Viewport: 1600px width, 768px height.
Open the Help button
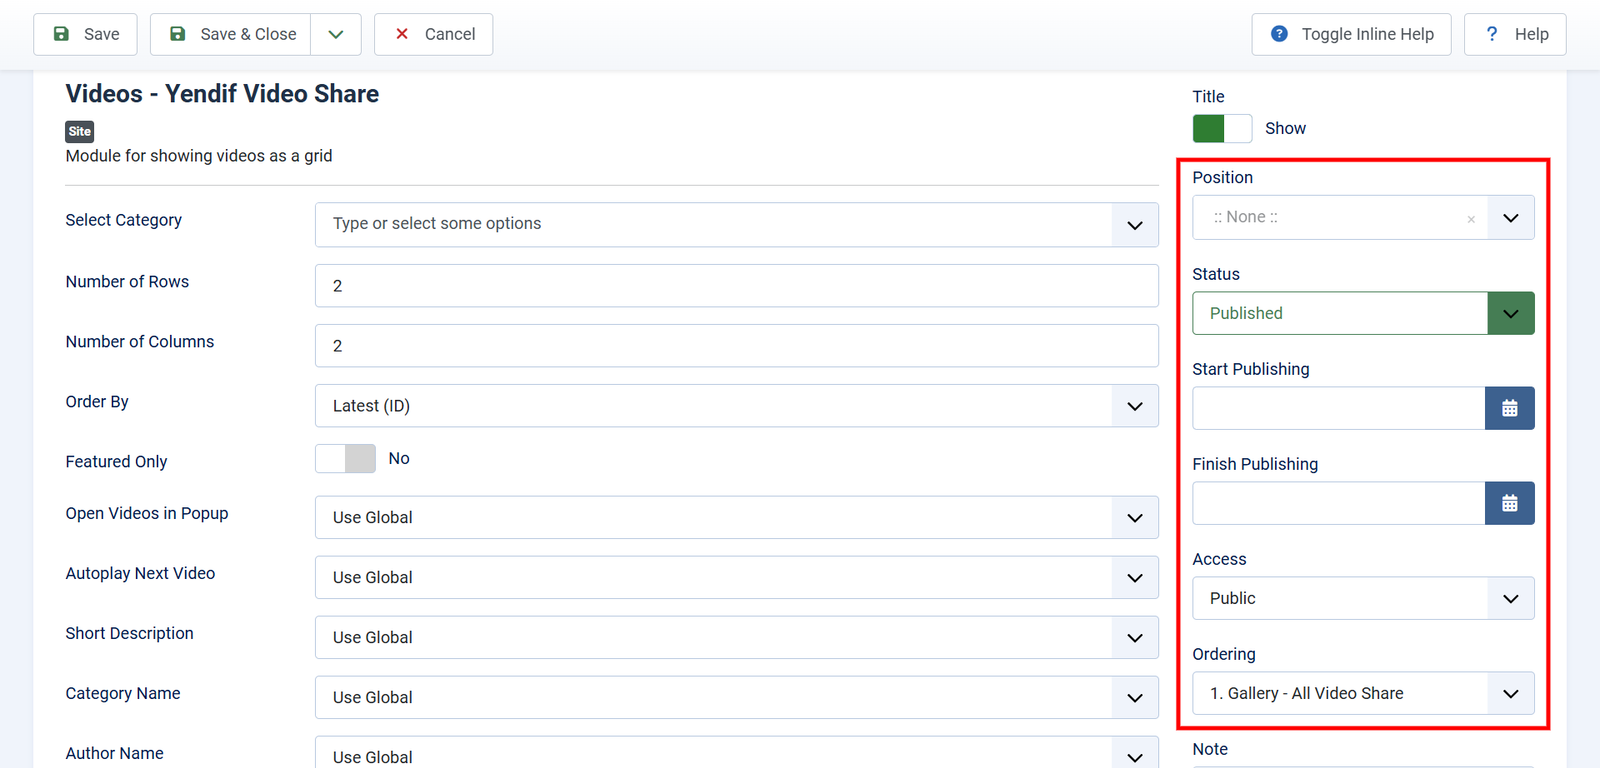coord(1515,34)
